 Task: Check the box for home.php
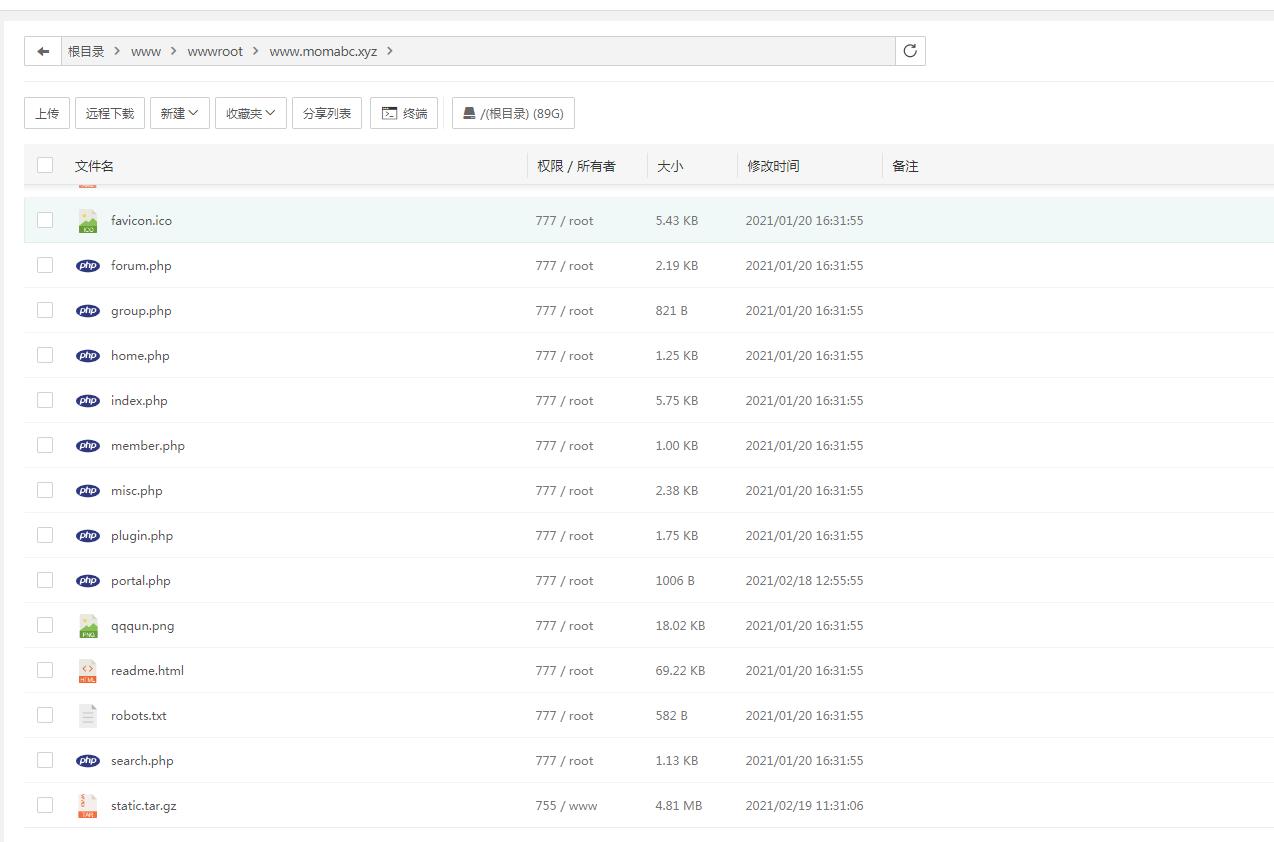pos(45,355)
